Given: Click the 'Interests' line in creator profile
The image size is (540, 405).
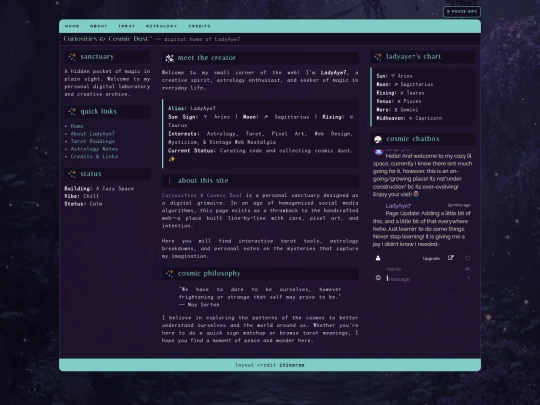Looking at the screenshot, I should pos(260,138).
